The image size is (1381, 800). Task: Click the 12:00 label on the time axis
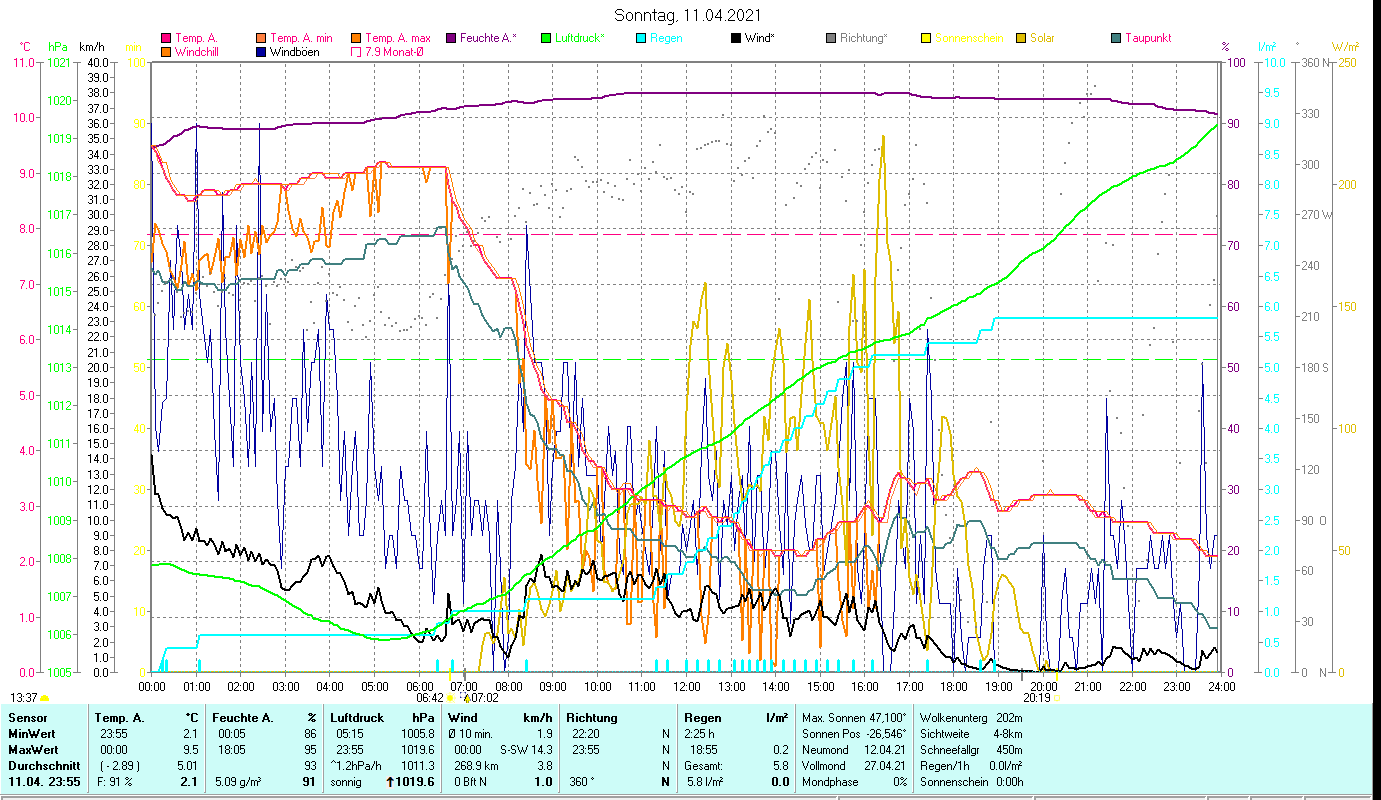686,686
